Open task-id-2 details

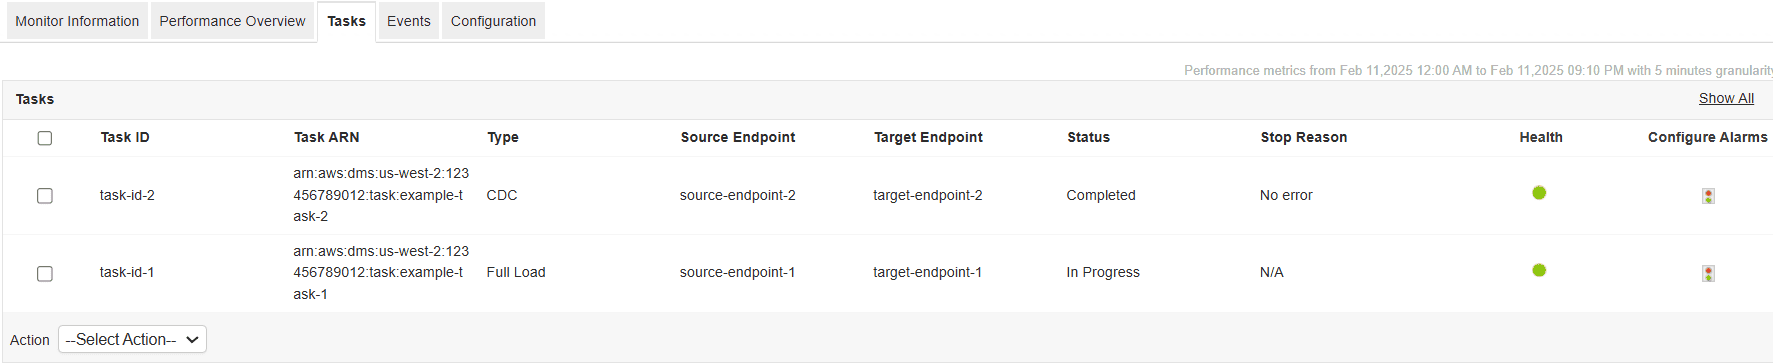(x=127, y=195)
